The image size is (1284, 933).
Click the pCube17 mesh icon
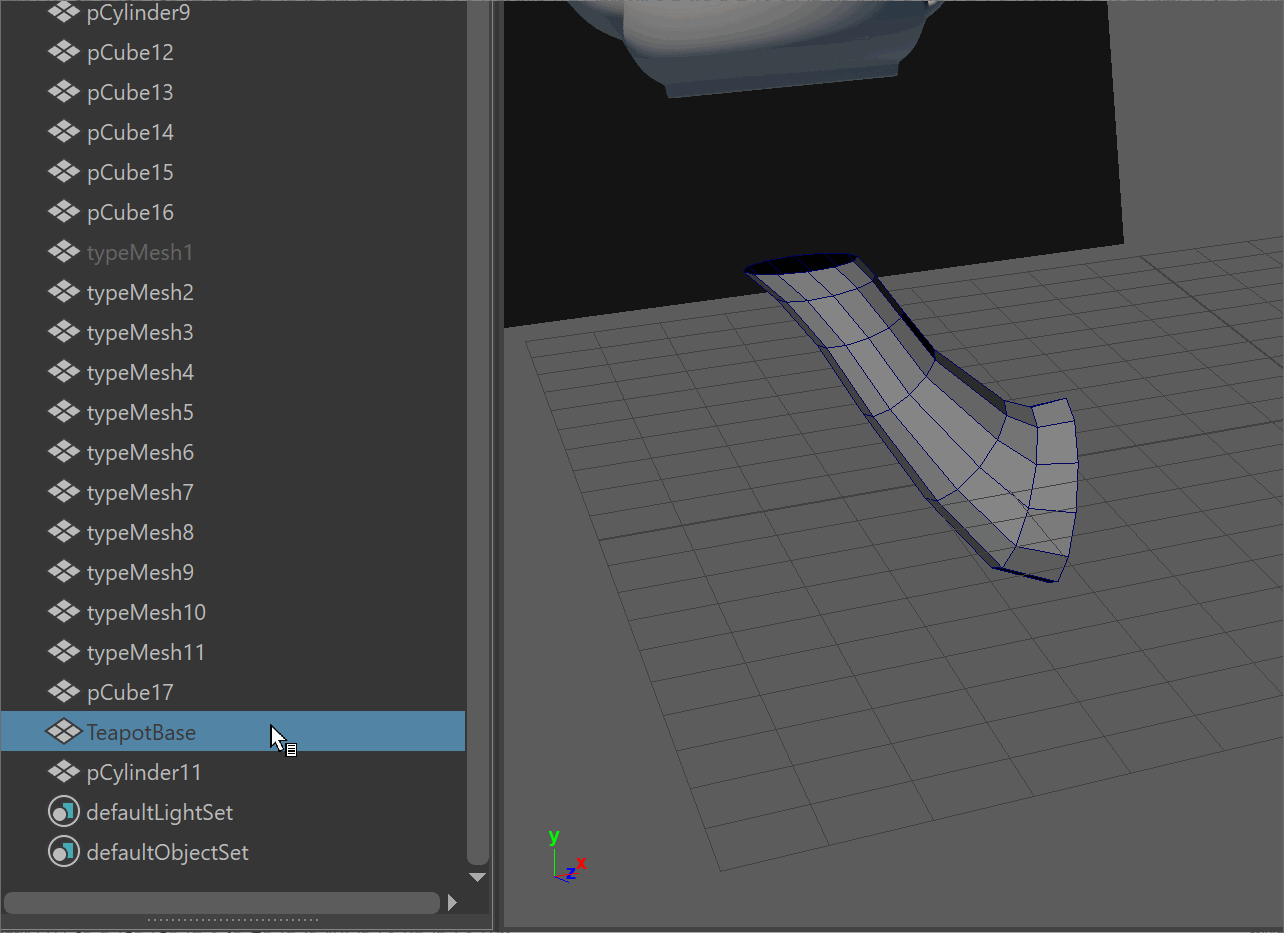pyautogui.click(x=63, y=693)
